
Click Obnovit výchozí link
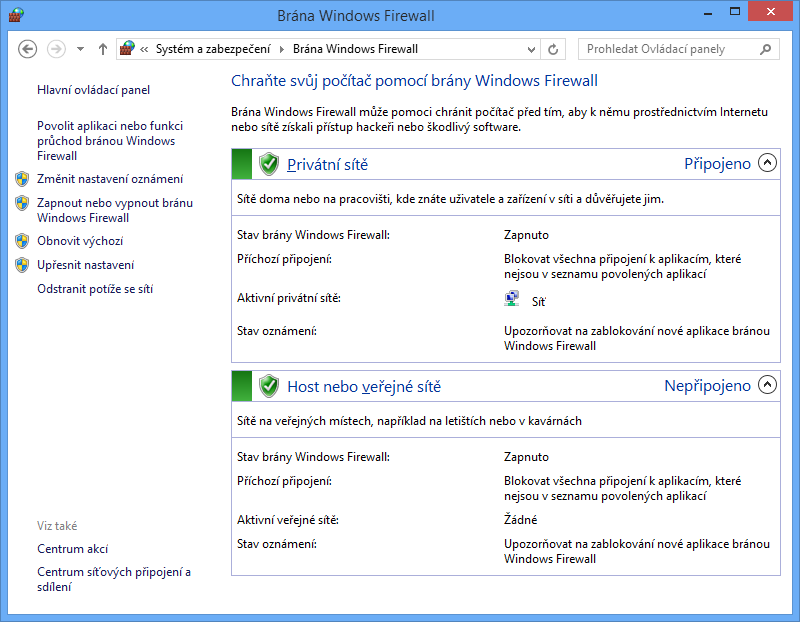80,241
